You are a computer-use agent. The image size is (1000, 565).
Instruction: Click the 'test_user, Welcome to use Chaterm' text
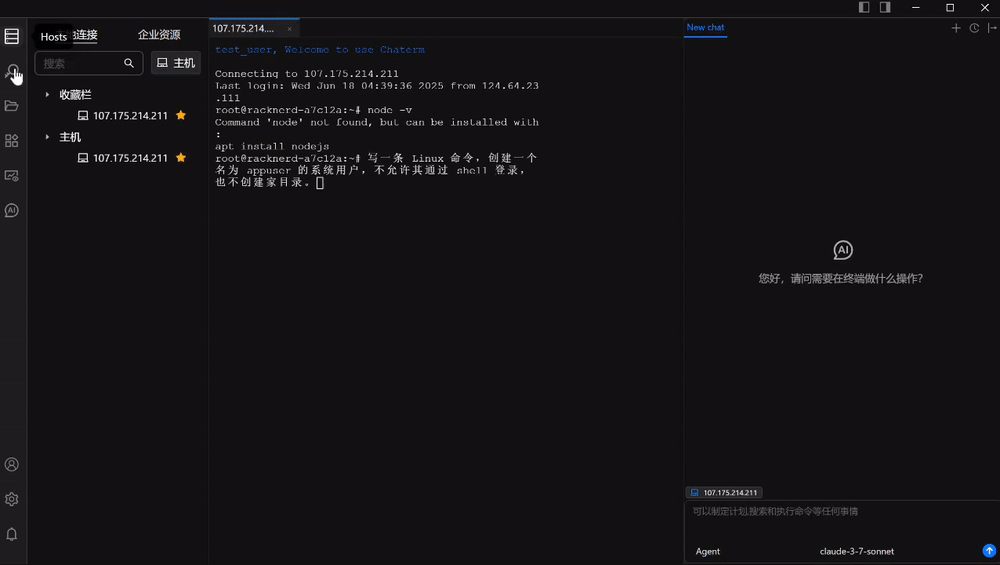[x=320, y=50]
